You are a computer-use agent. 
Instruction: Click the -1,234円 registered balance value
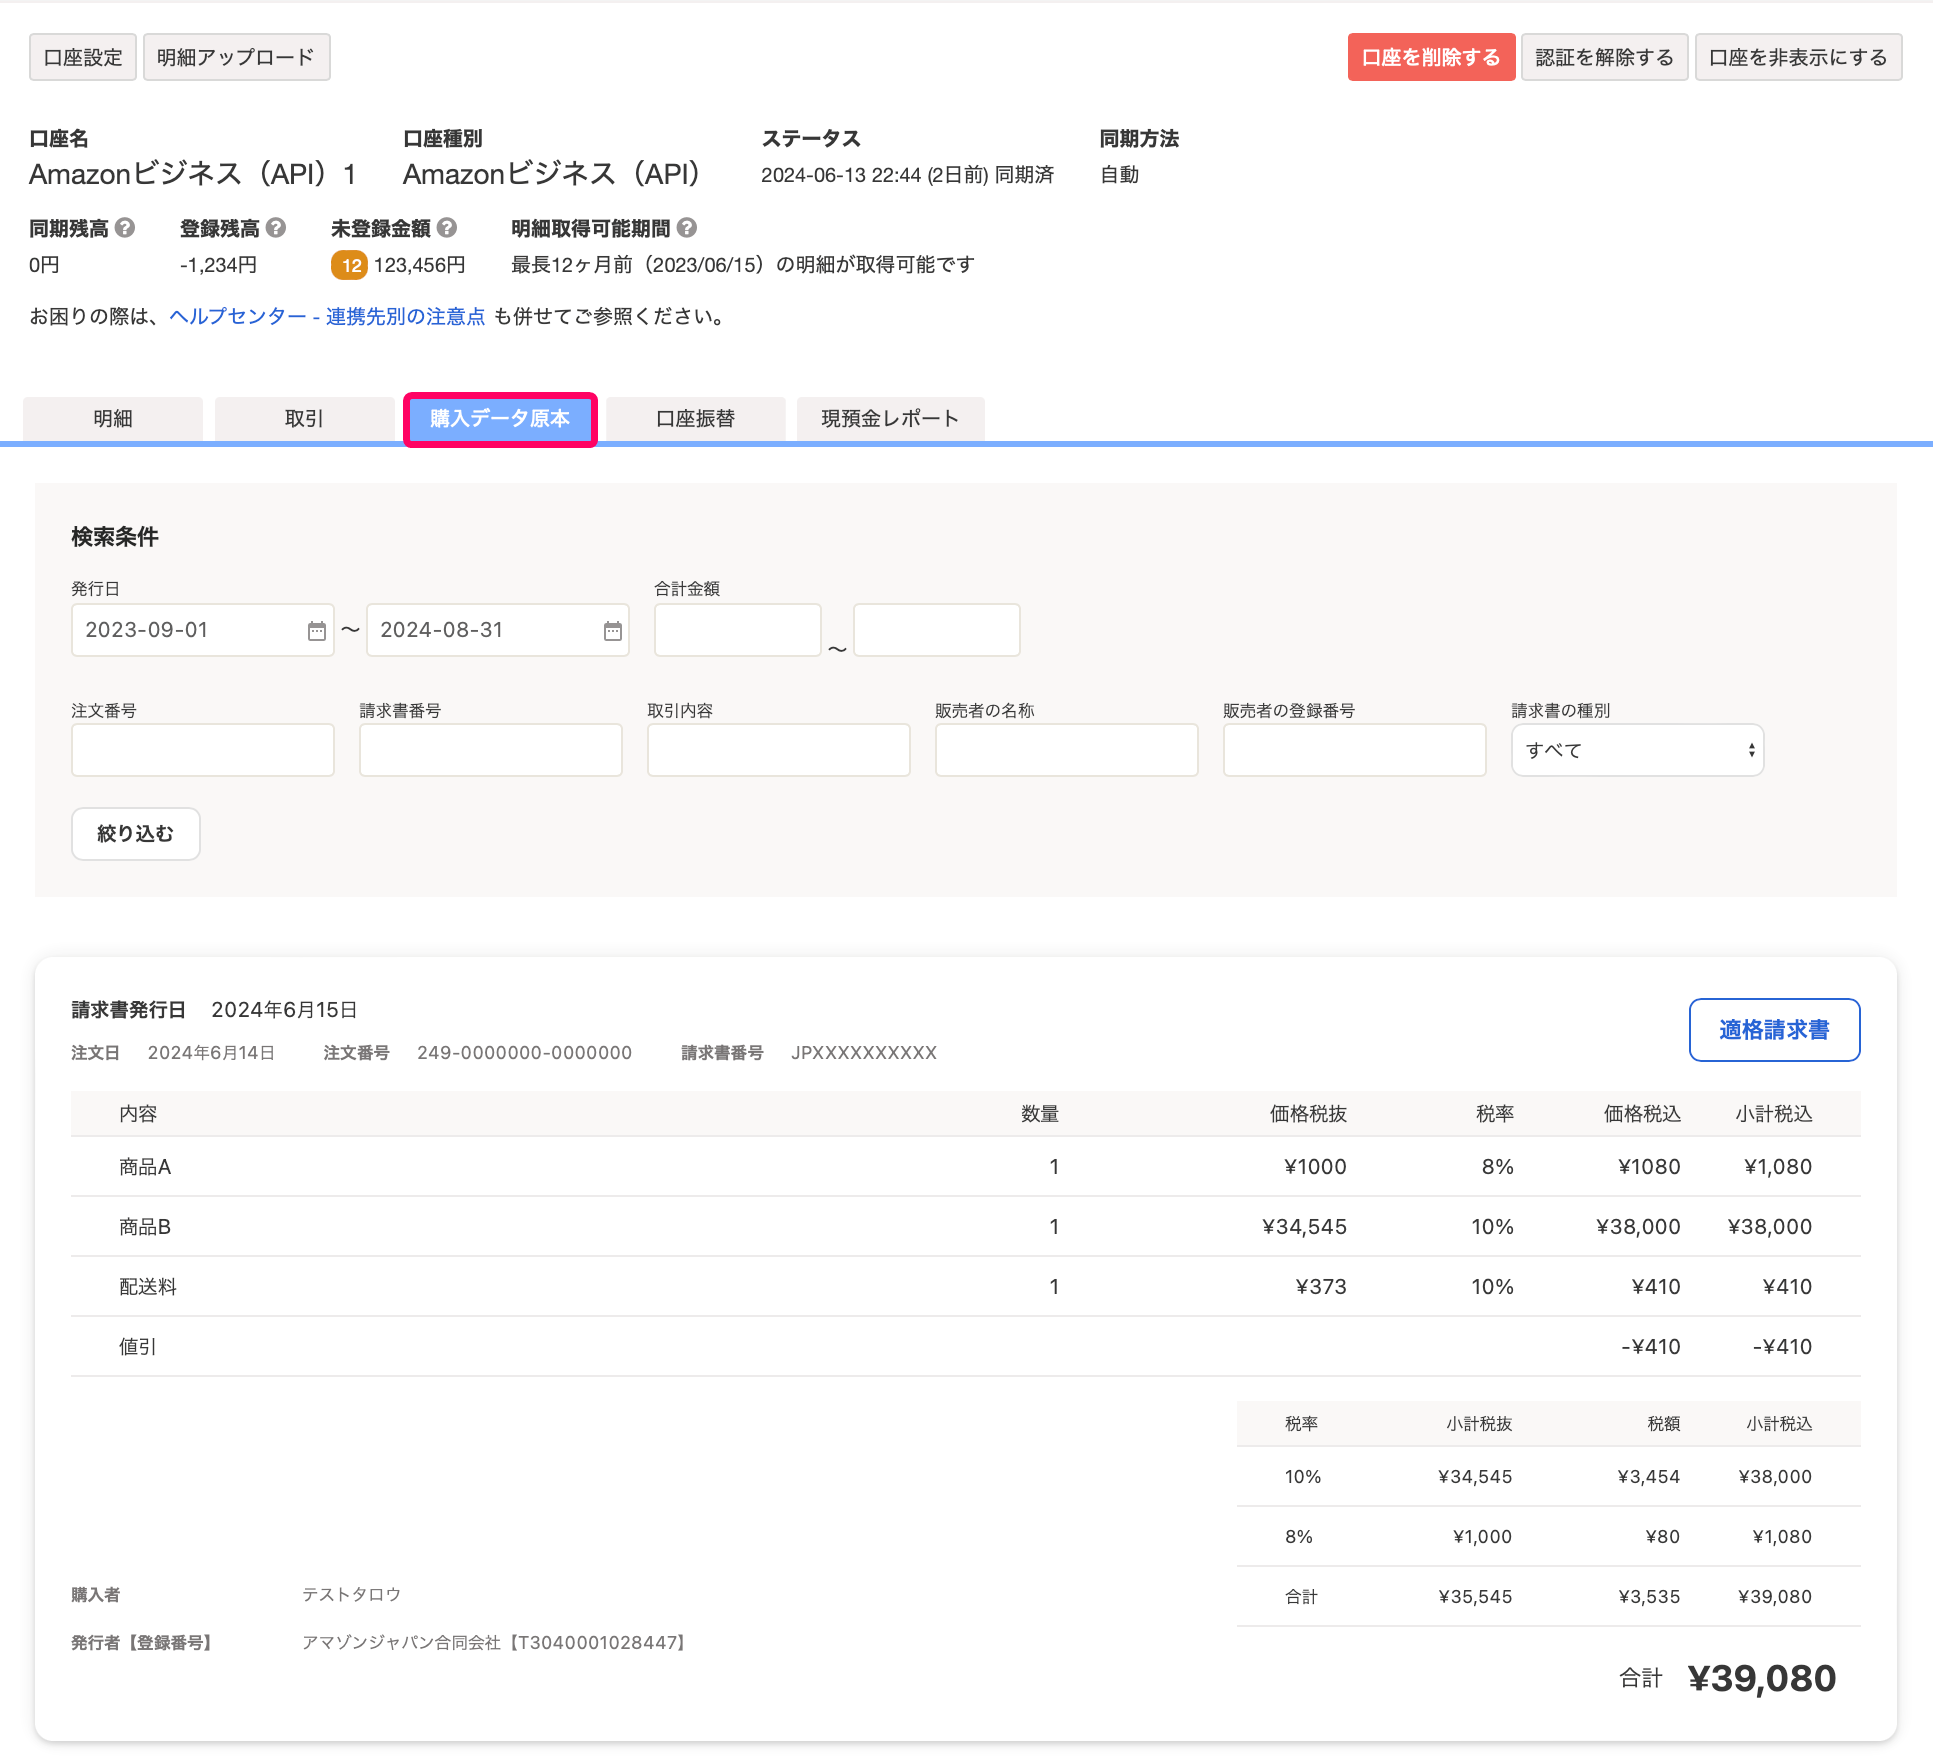[x=218, y=265]
